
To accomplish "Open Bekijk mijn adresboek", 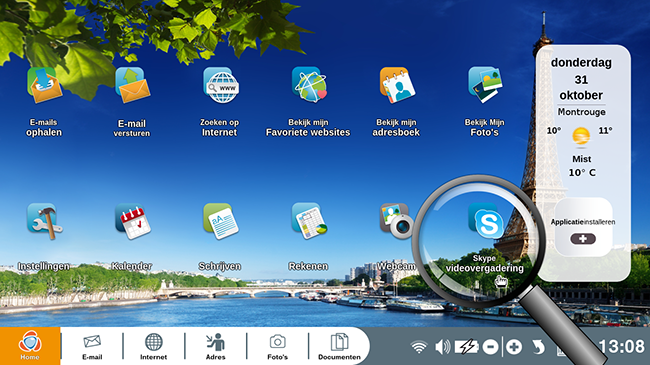I will click(397, 85).
